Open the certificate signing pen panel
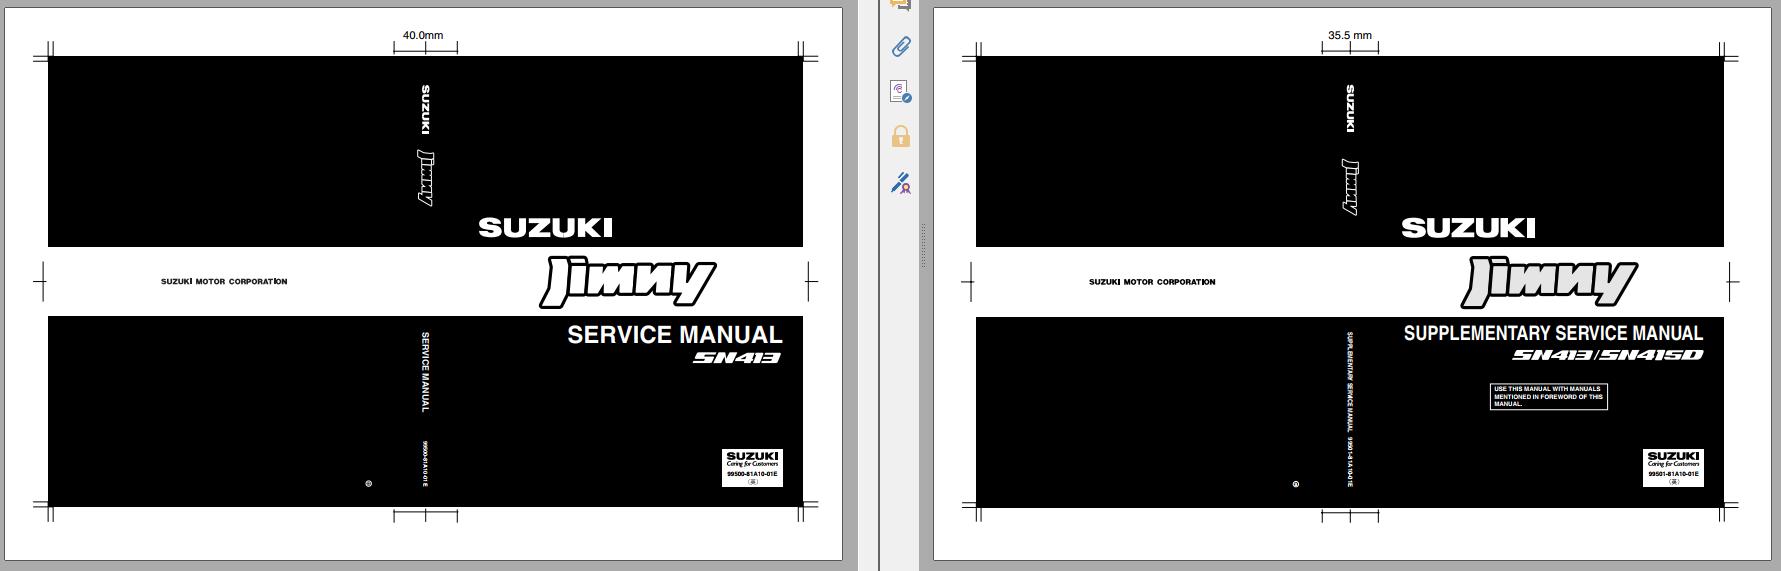Screen dimensions: 1781x571 [x=901, y=182]
